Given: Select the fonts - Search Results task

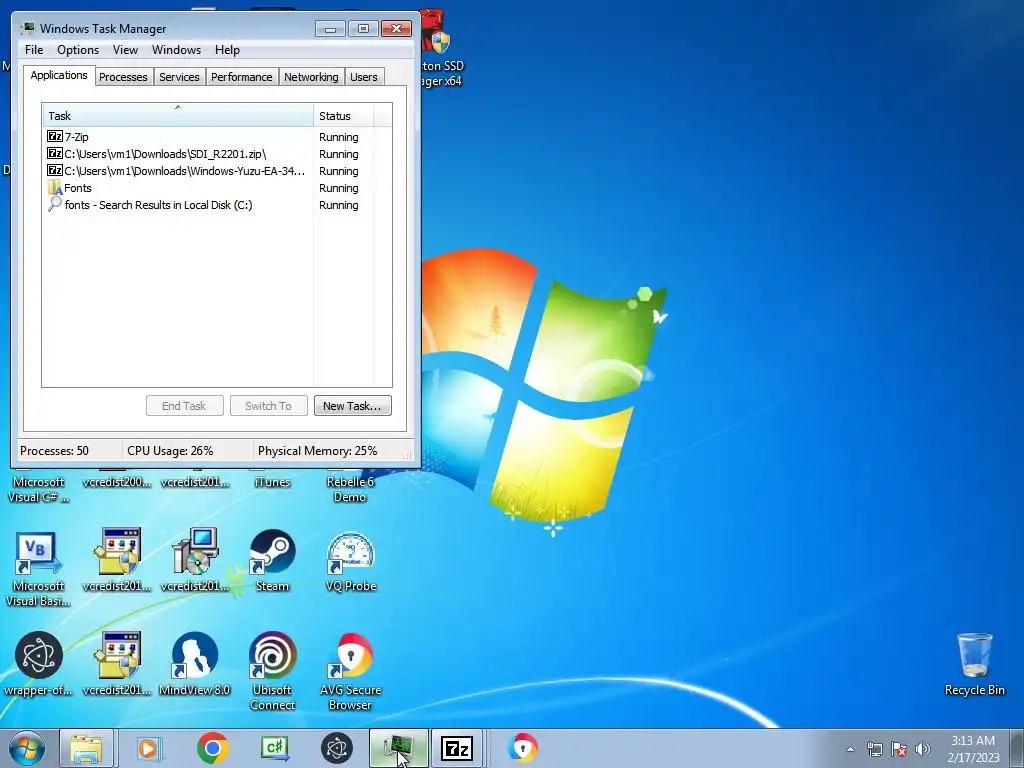Looking at the screenshot, I should [x=208, y=204].
